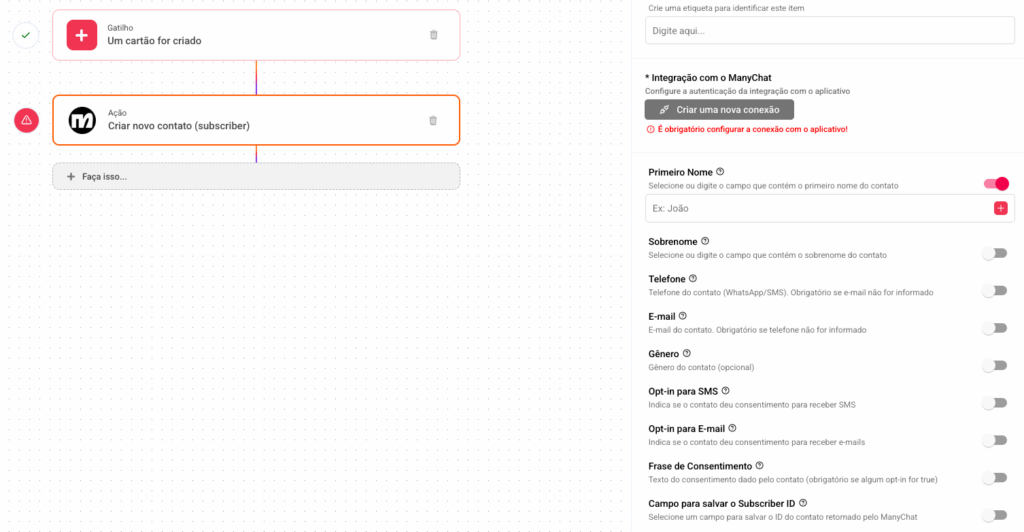Delete the 'Um cartão for criado' trigger

[x=433, y=35]
